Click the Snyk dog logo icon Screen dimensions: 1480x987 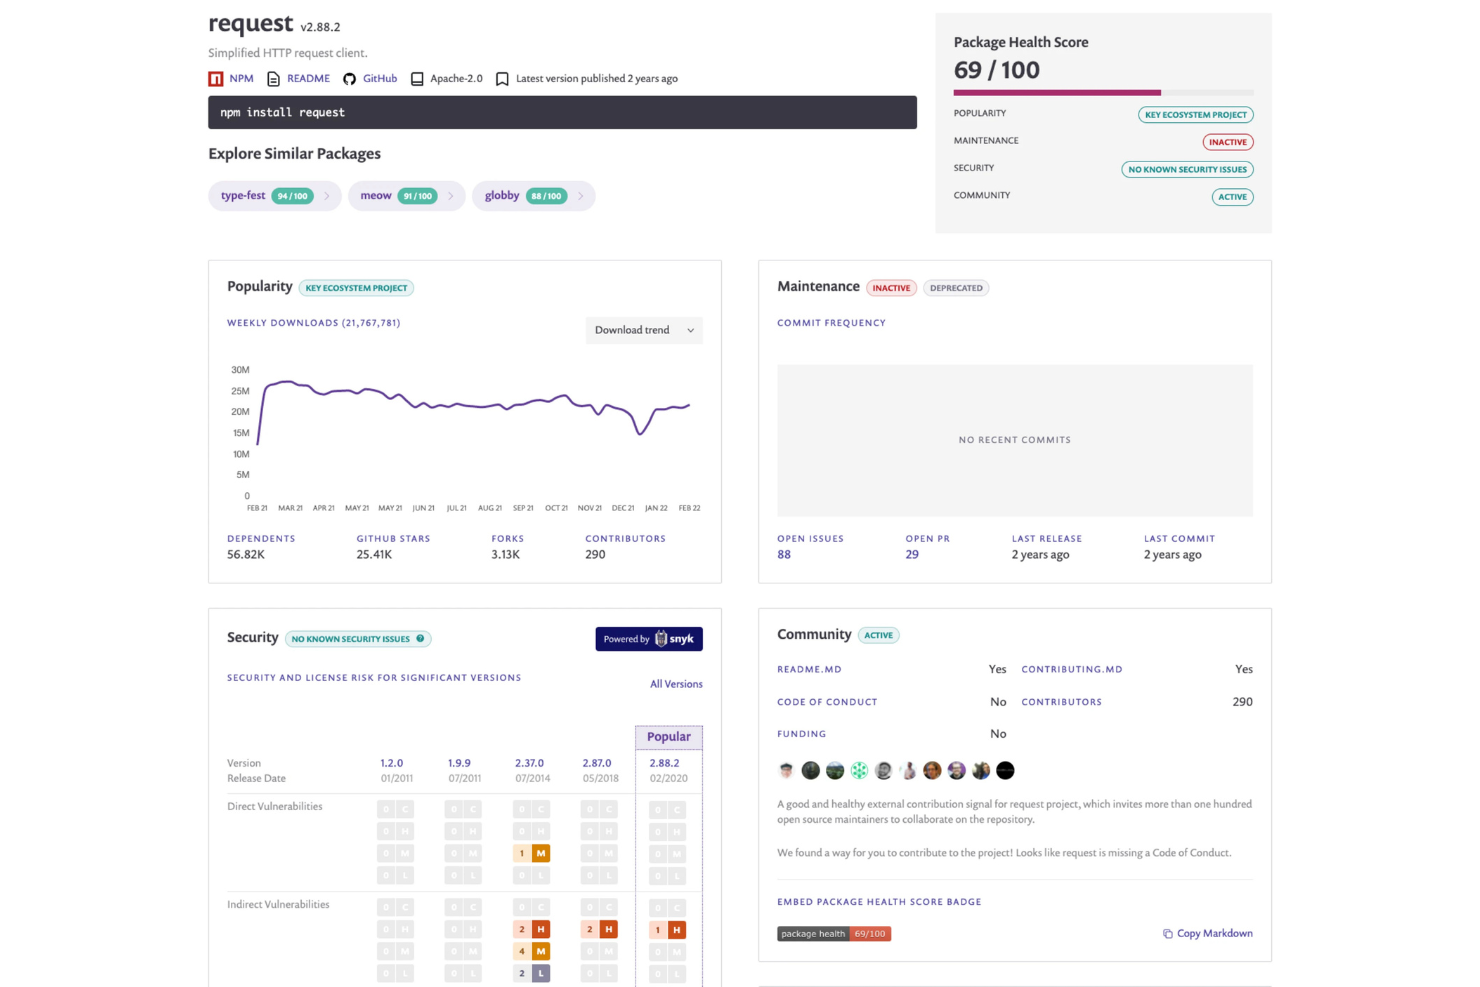tap(661, 639)
